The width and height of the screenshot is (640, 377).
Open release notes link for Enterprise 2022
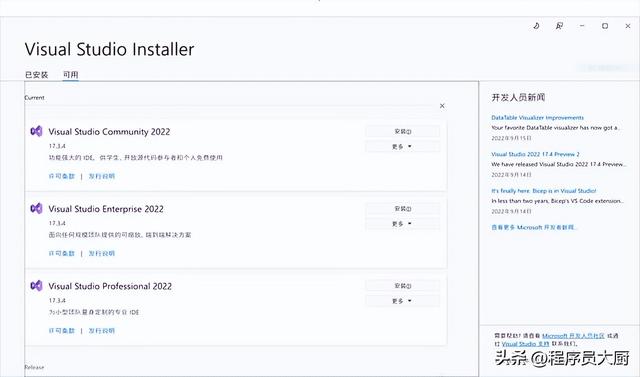[x=102, y=253]
